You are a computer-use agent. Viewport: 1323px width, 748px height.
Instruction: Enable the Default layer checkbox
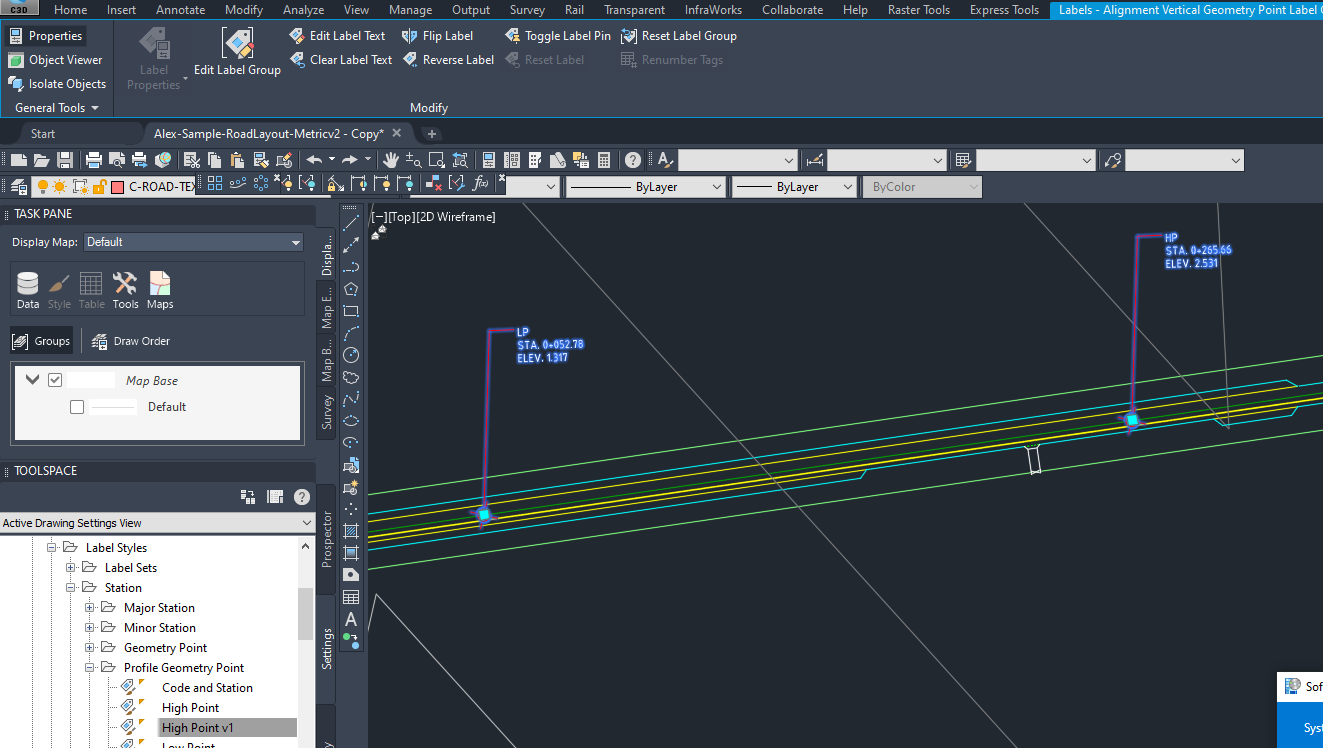click(x=77, y=406)
